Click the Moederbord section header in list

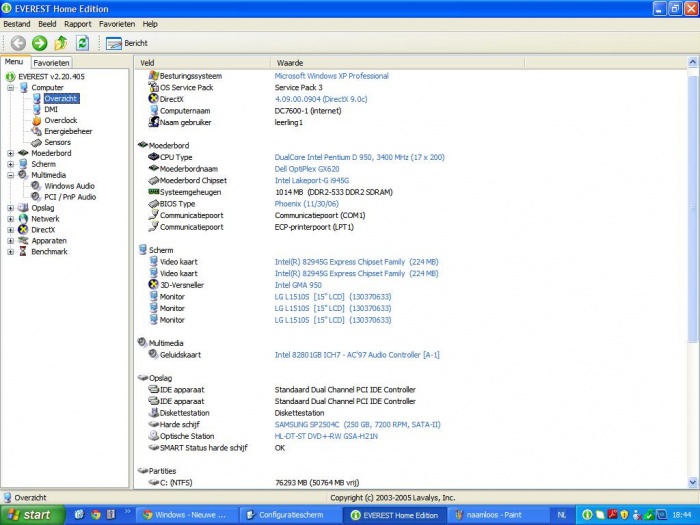click(169, 146)
